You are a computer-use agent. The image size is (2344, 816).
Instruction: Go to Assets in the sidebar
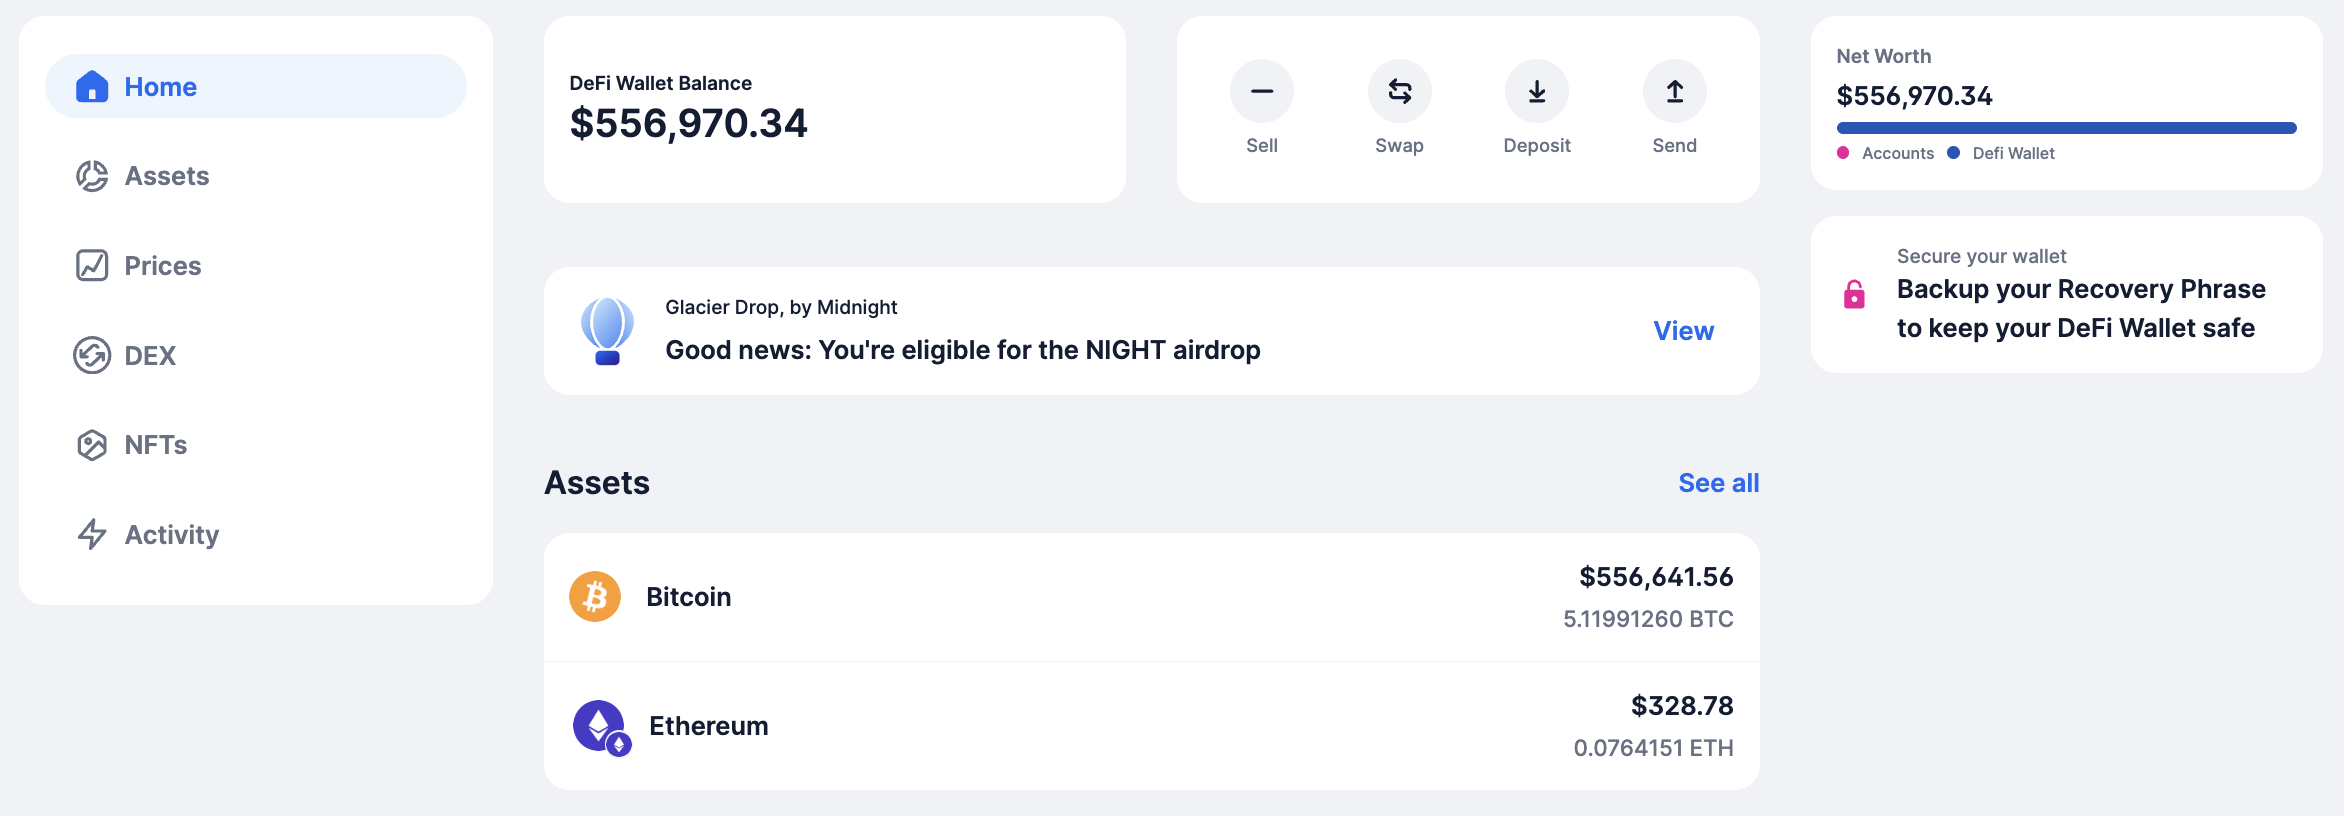(166, 176)
